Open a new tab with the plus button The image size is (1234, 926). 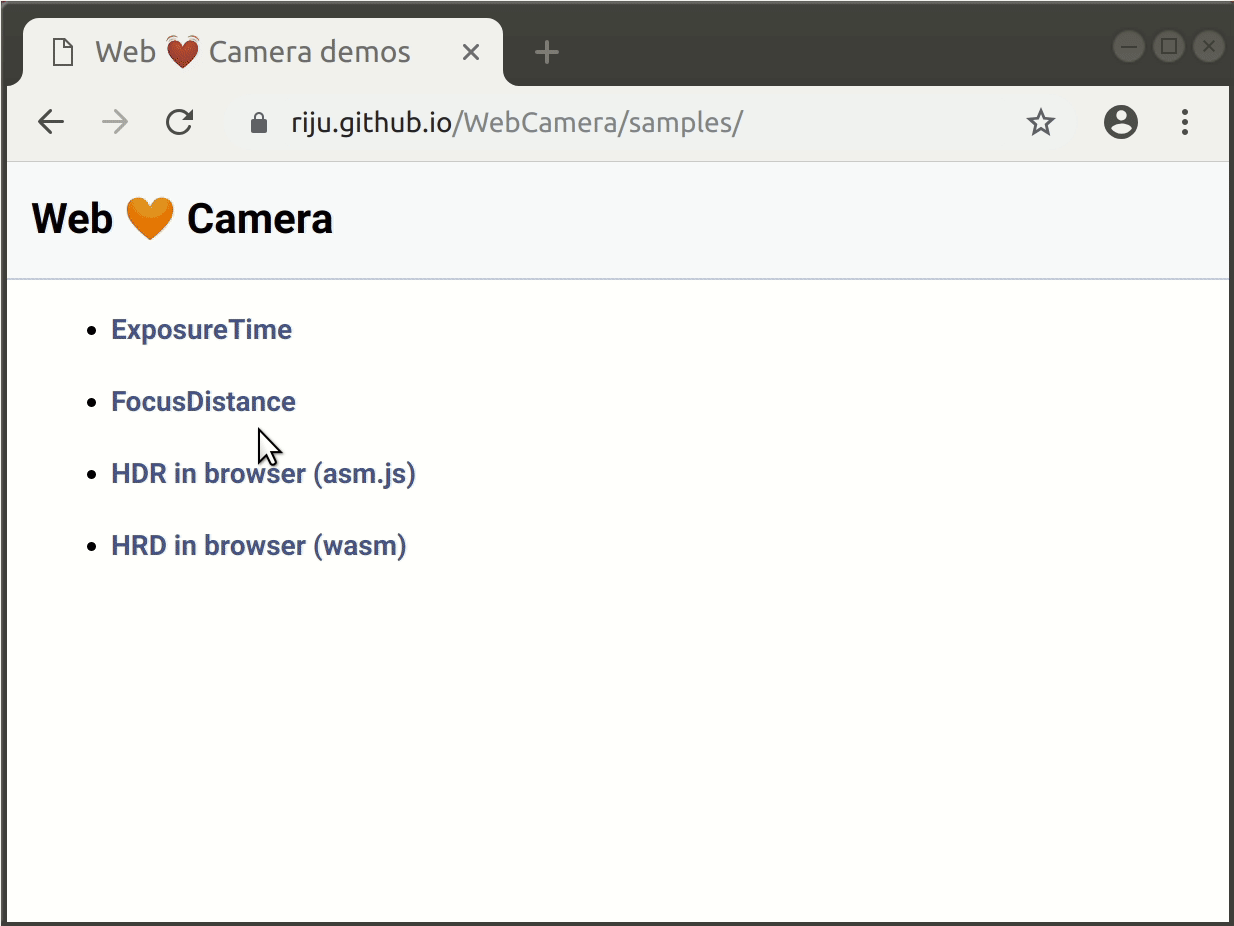coord(546,52)
